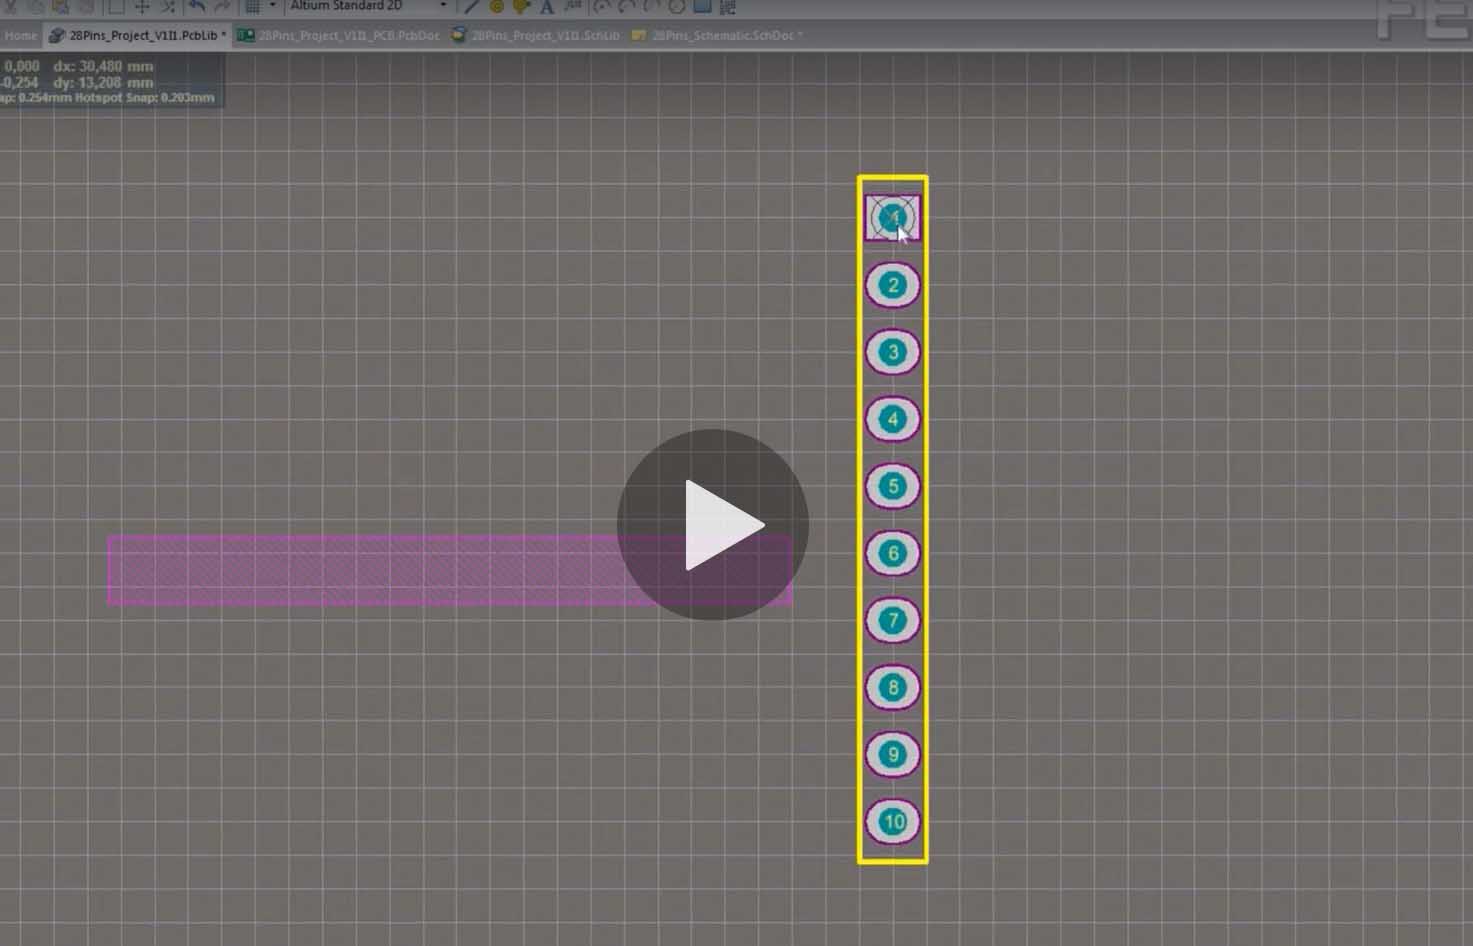
Task: Click the Place Fill icon
Action: click(x=703, y=7)
